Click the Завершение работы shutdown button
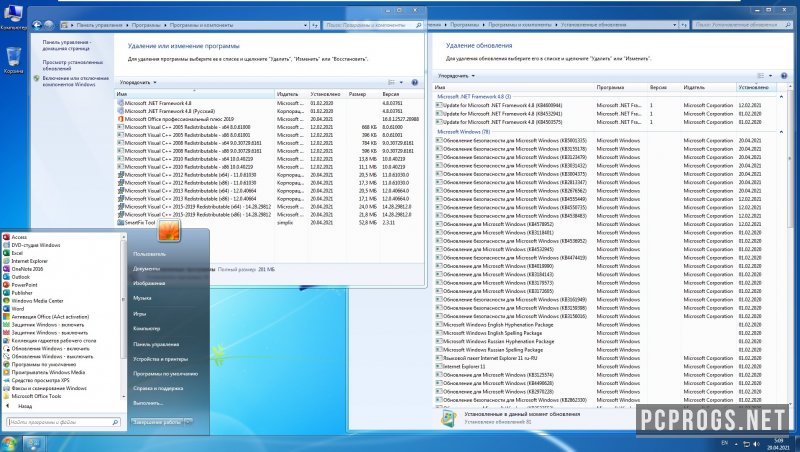Viewport: 800px width, 452px height. (x=157, y=422)
